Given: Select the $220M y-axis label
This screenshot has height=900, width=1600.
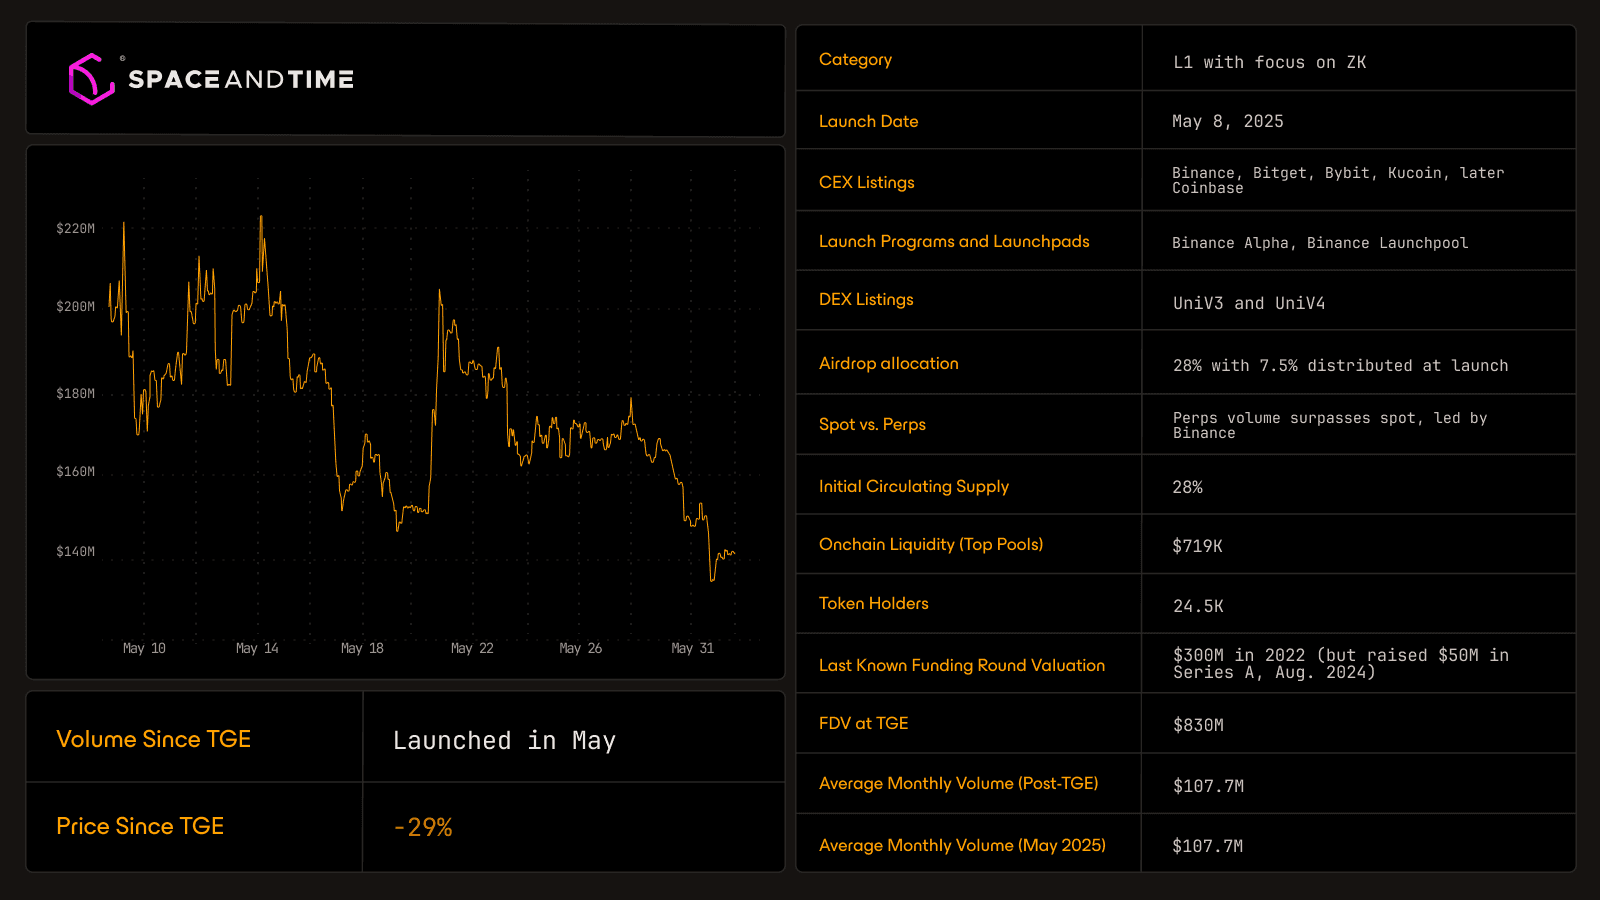Looking at the screenshot, I should click(x=76, y=229).
